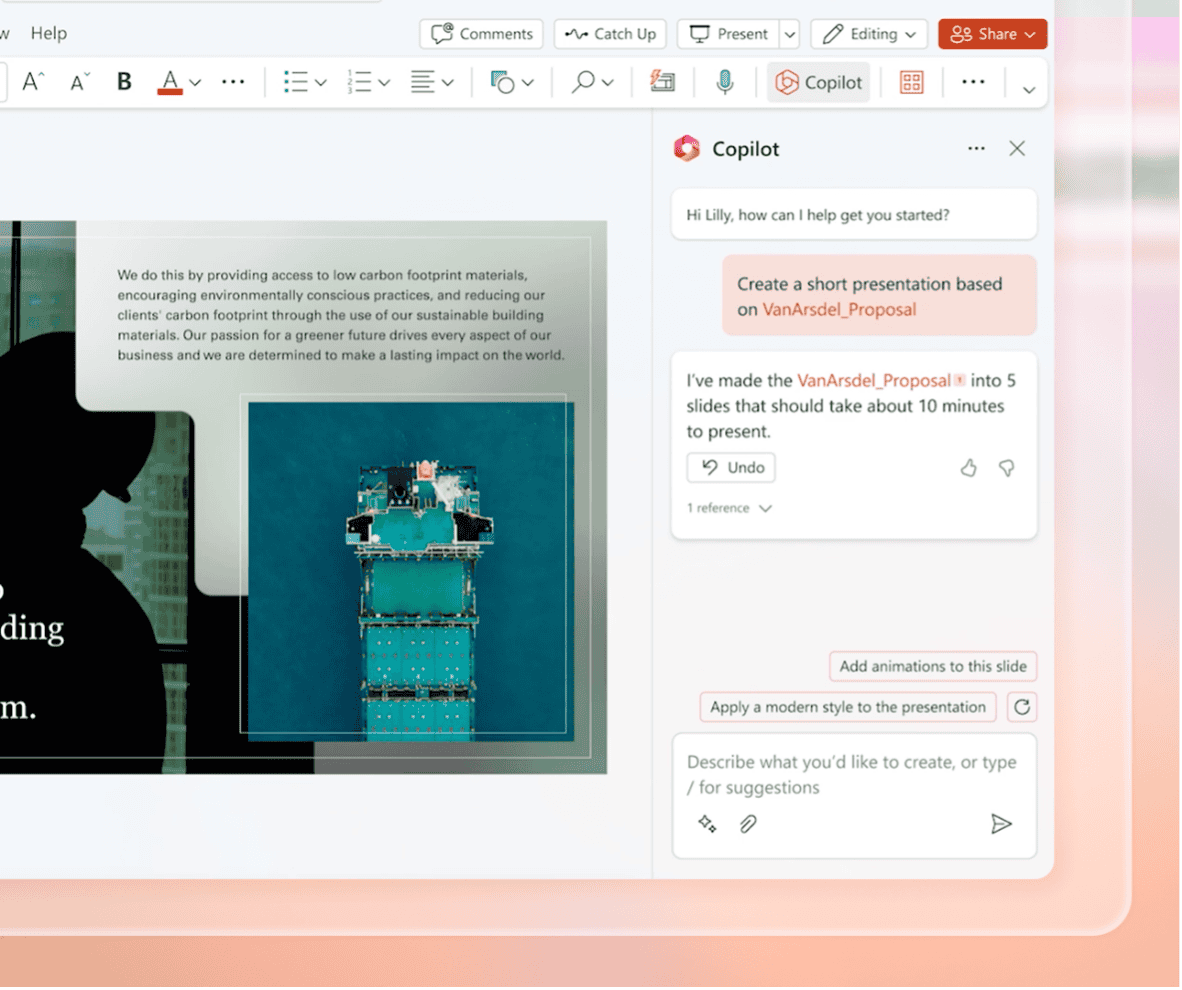Open prompt suggestions with the sparkle icon
This screenshot has height=990, width=1182.
coord(707,824)
